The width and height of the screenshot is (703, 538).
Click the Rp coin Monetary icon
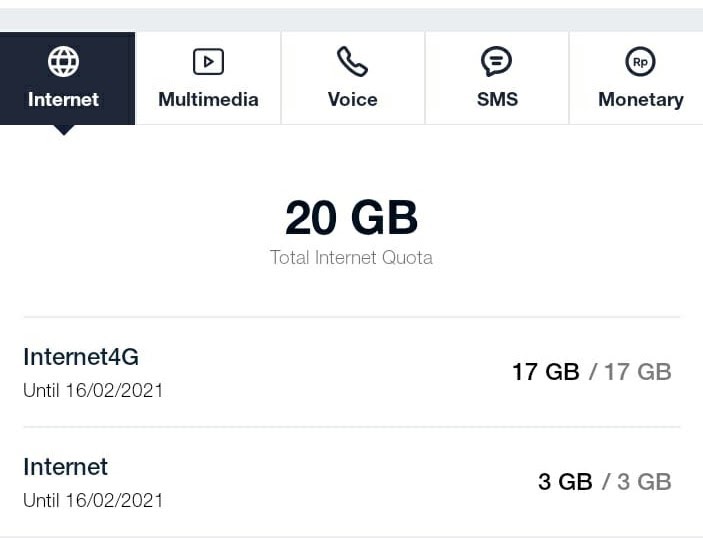pos(640,62)
